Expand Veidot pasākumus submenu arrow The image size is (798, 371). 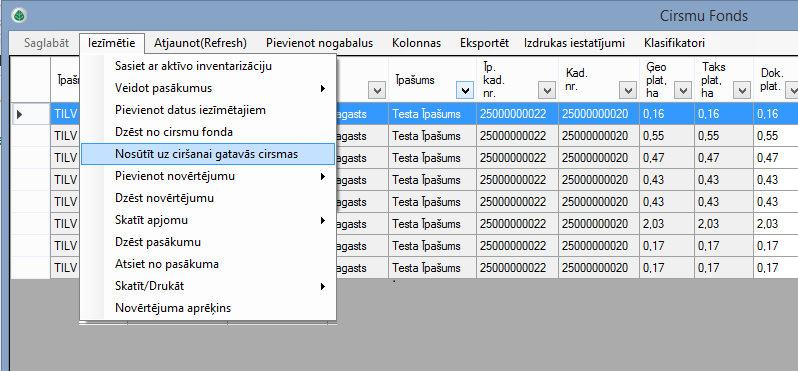(323, 89)
